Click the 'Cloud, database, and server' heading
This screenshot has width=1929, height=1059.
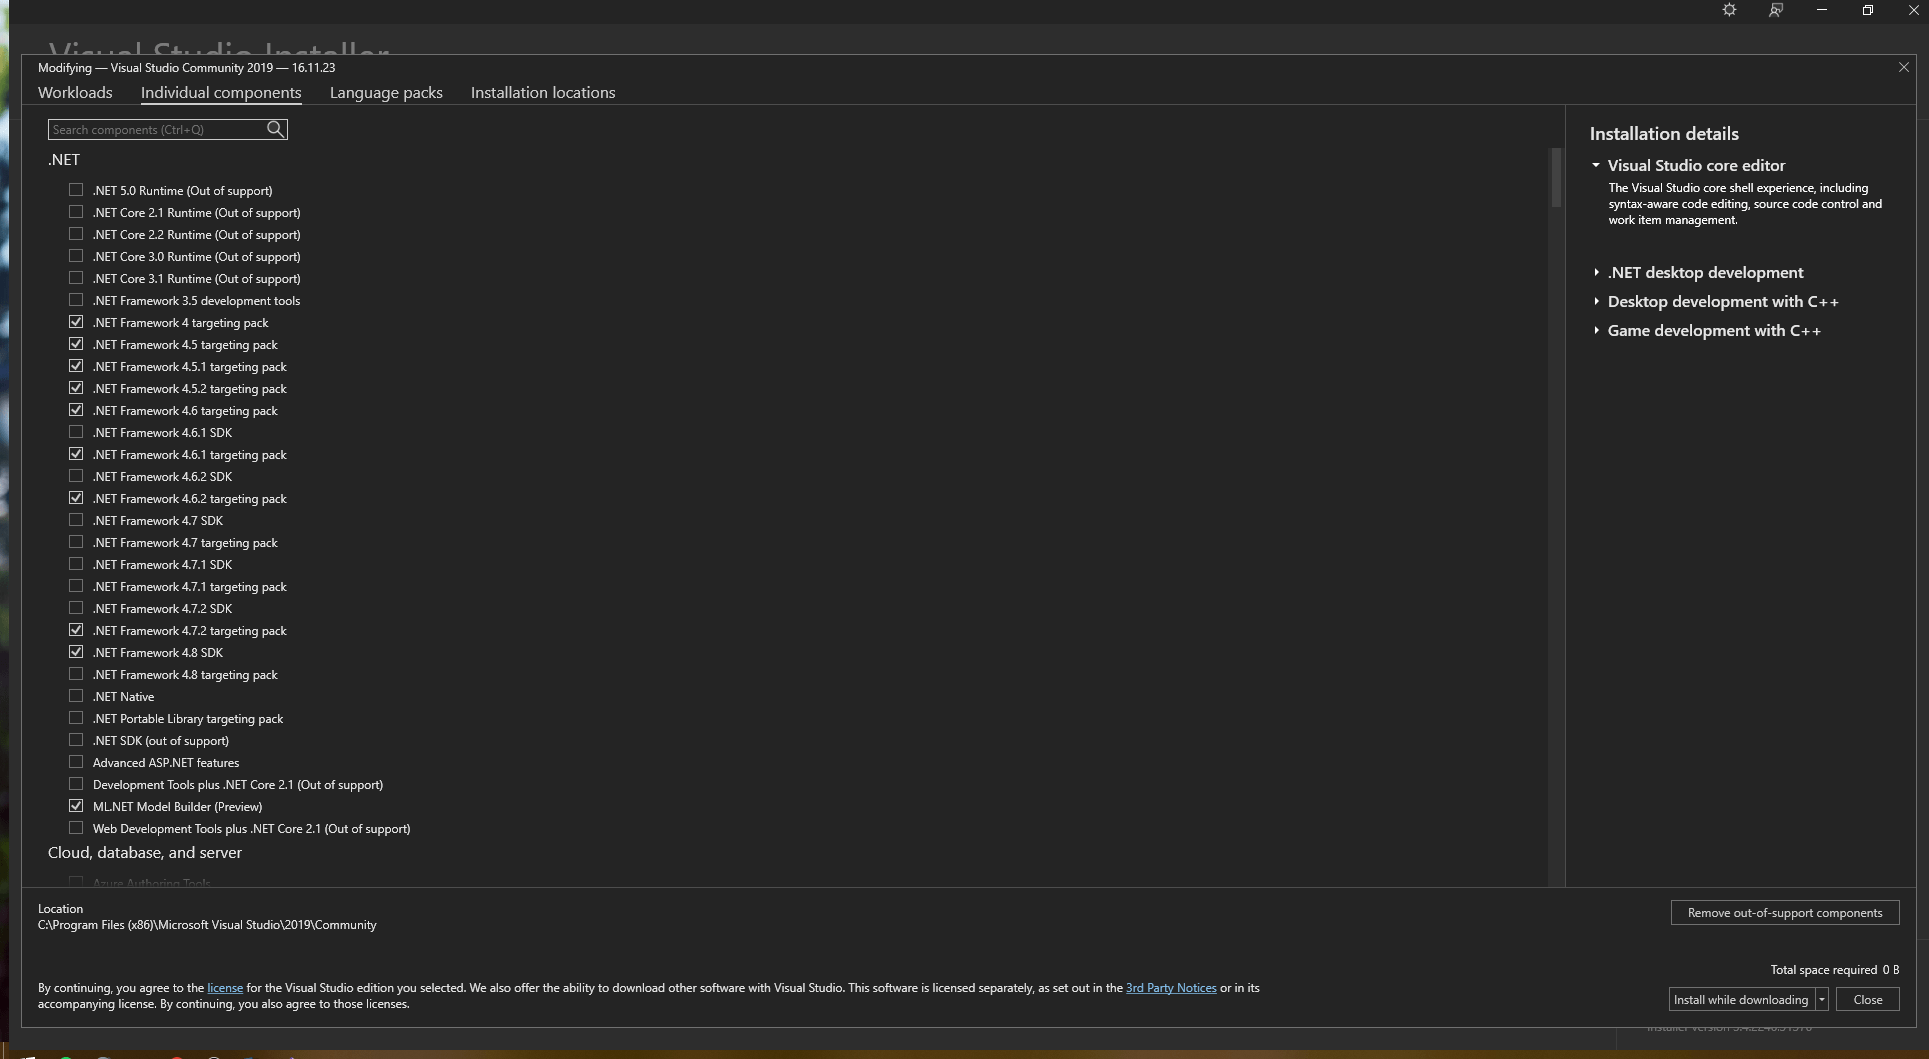tap(145, 852)
